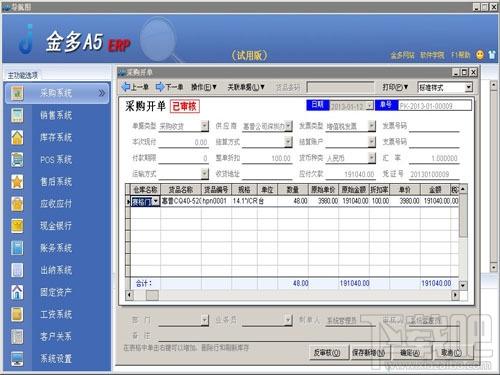Open the F1帮助 link in header
The image size is (500, 375).
click(x=460, y=55)
